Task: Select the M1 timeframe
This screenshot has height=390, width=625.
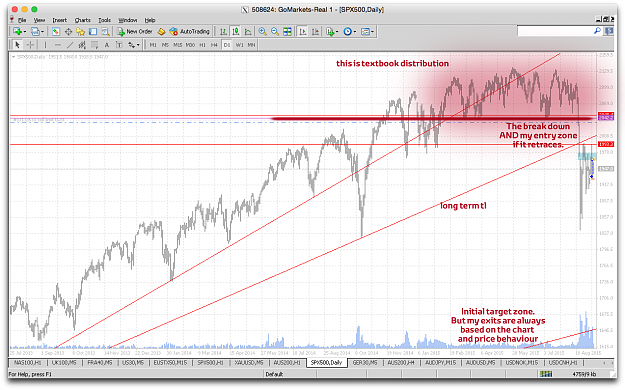Action: (x=153, y=45)
